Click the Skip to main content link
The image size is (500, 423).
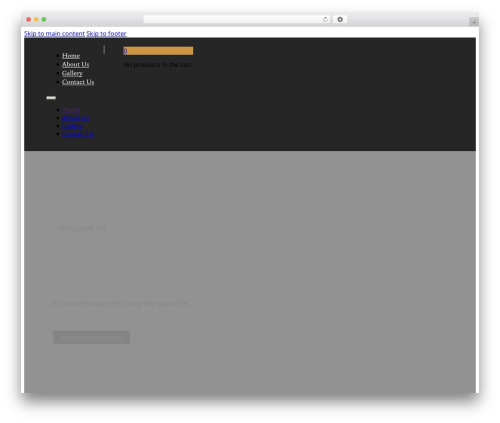click(54, 34)
